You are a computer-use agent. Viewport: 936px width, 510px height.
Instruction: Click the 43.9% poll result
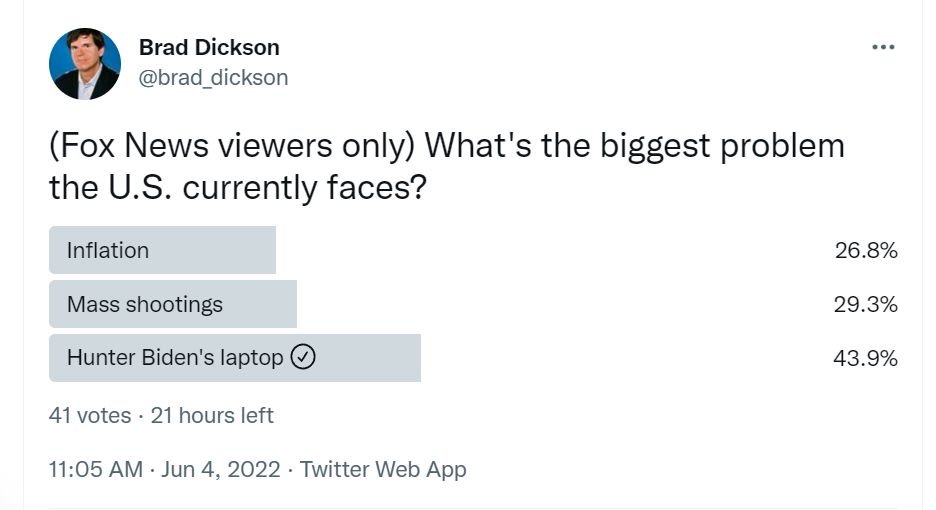click(x=865, y=358)
